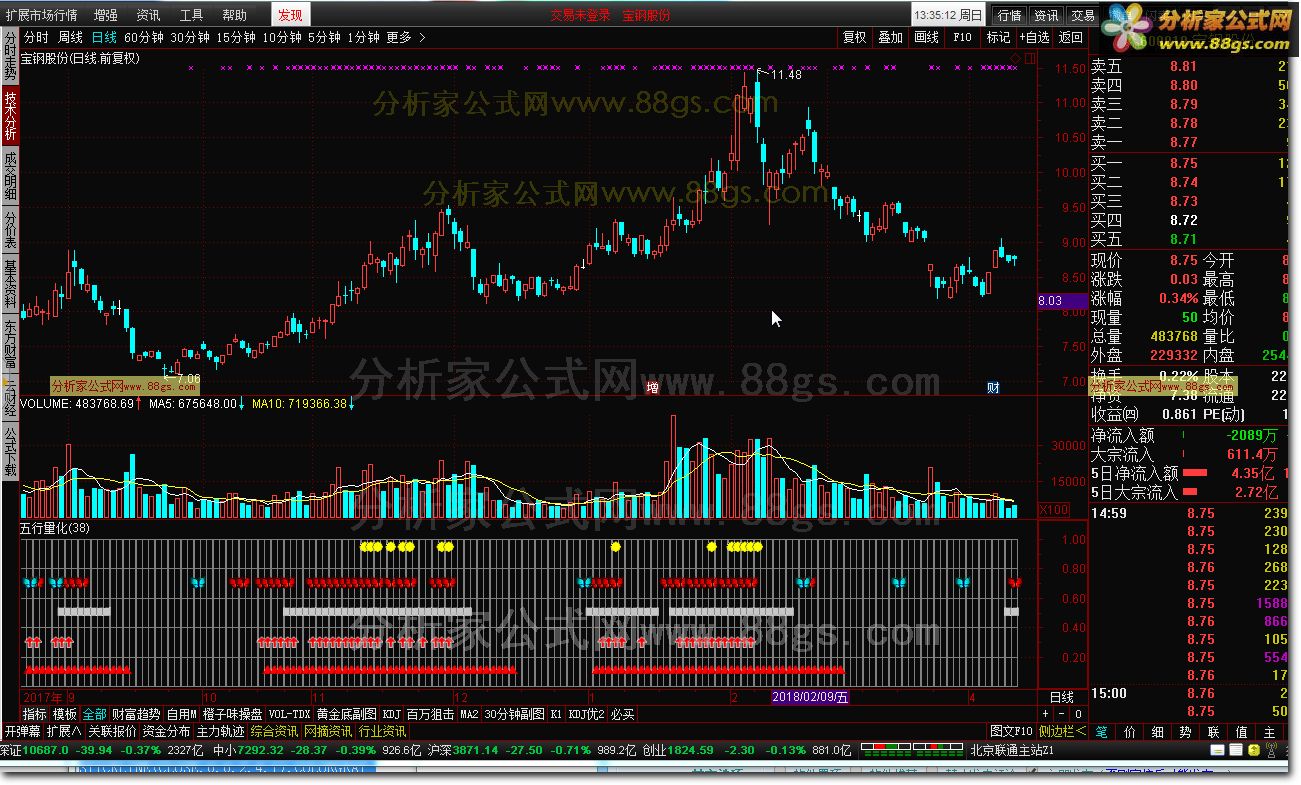Select the 日线 daily period
This screenshot has height=785, width=1301.
[x=104, y=37]
